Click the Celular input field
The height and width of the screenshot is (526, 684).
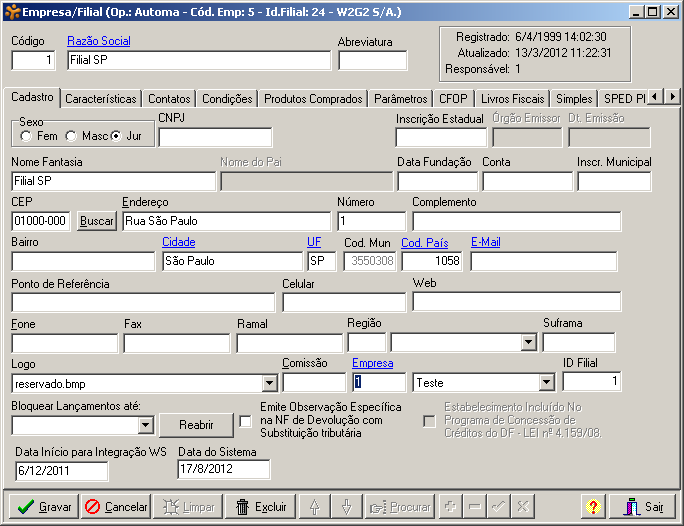(x=344, y=302)
